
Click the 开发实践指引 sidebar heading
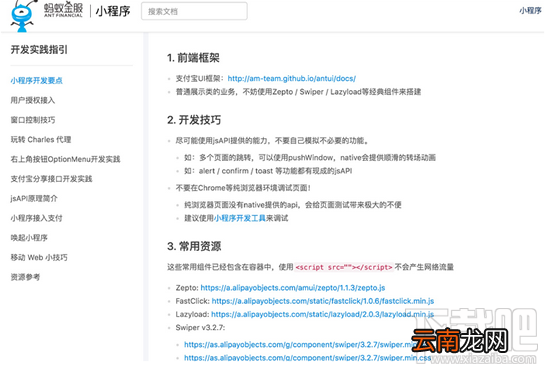coord(39,50)
